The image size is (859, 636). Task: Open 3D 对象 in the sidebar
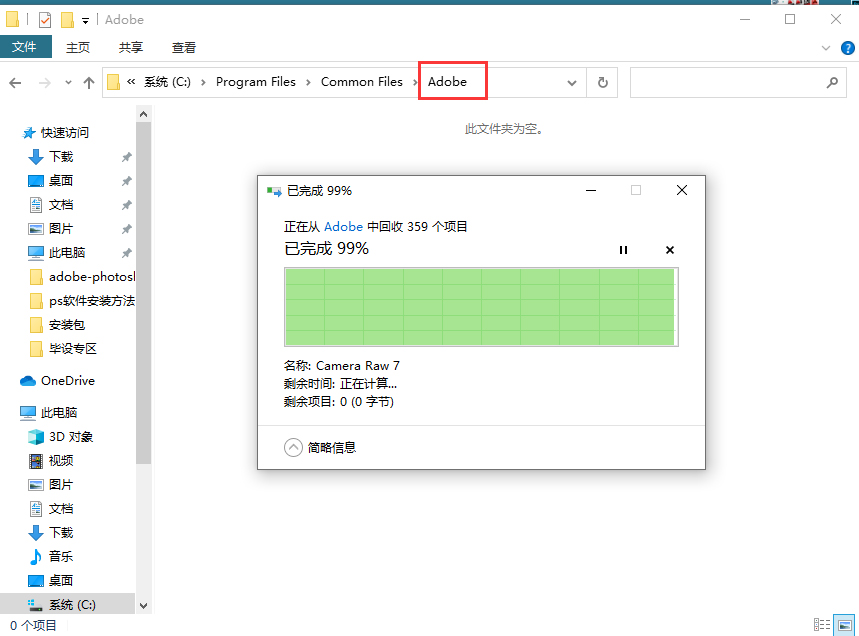71,437
